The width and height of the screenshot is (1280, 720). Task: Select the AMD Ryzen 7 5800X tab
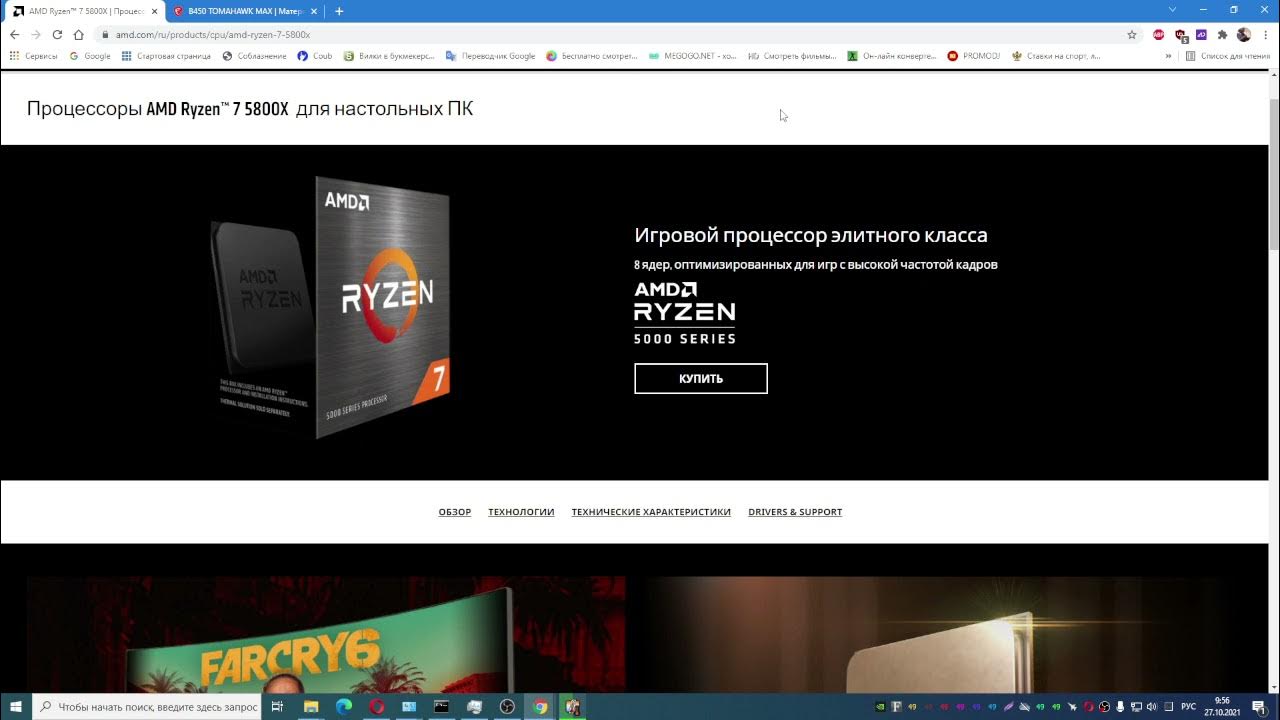[x=85, y=11]
